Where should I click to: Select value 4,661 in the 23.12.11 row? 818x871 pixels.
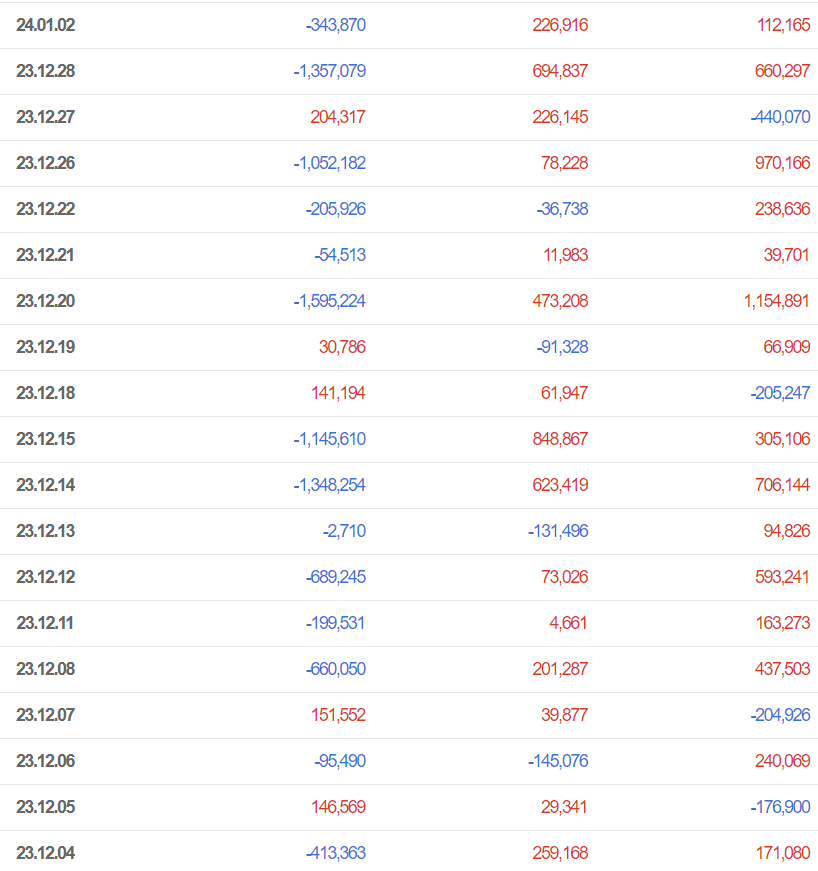point(568,623)
